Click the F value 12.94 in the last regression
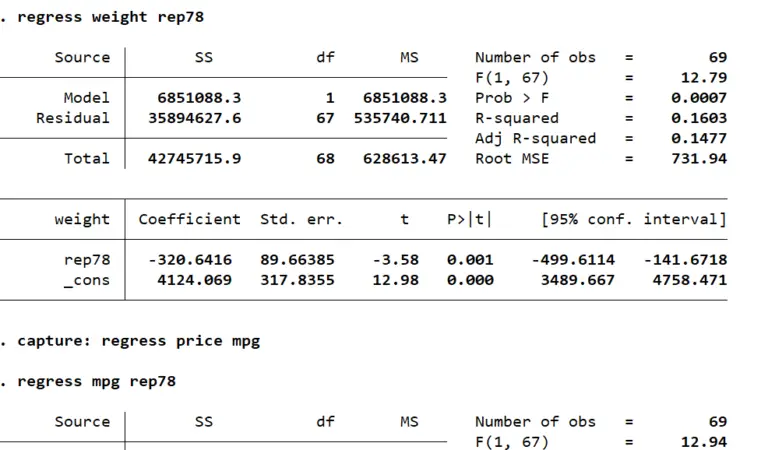 pyautogui.click(x=707, y=441)
